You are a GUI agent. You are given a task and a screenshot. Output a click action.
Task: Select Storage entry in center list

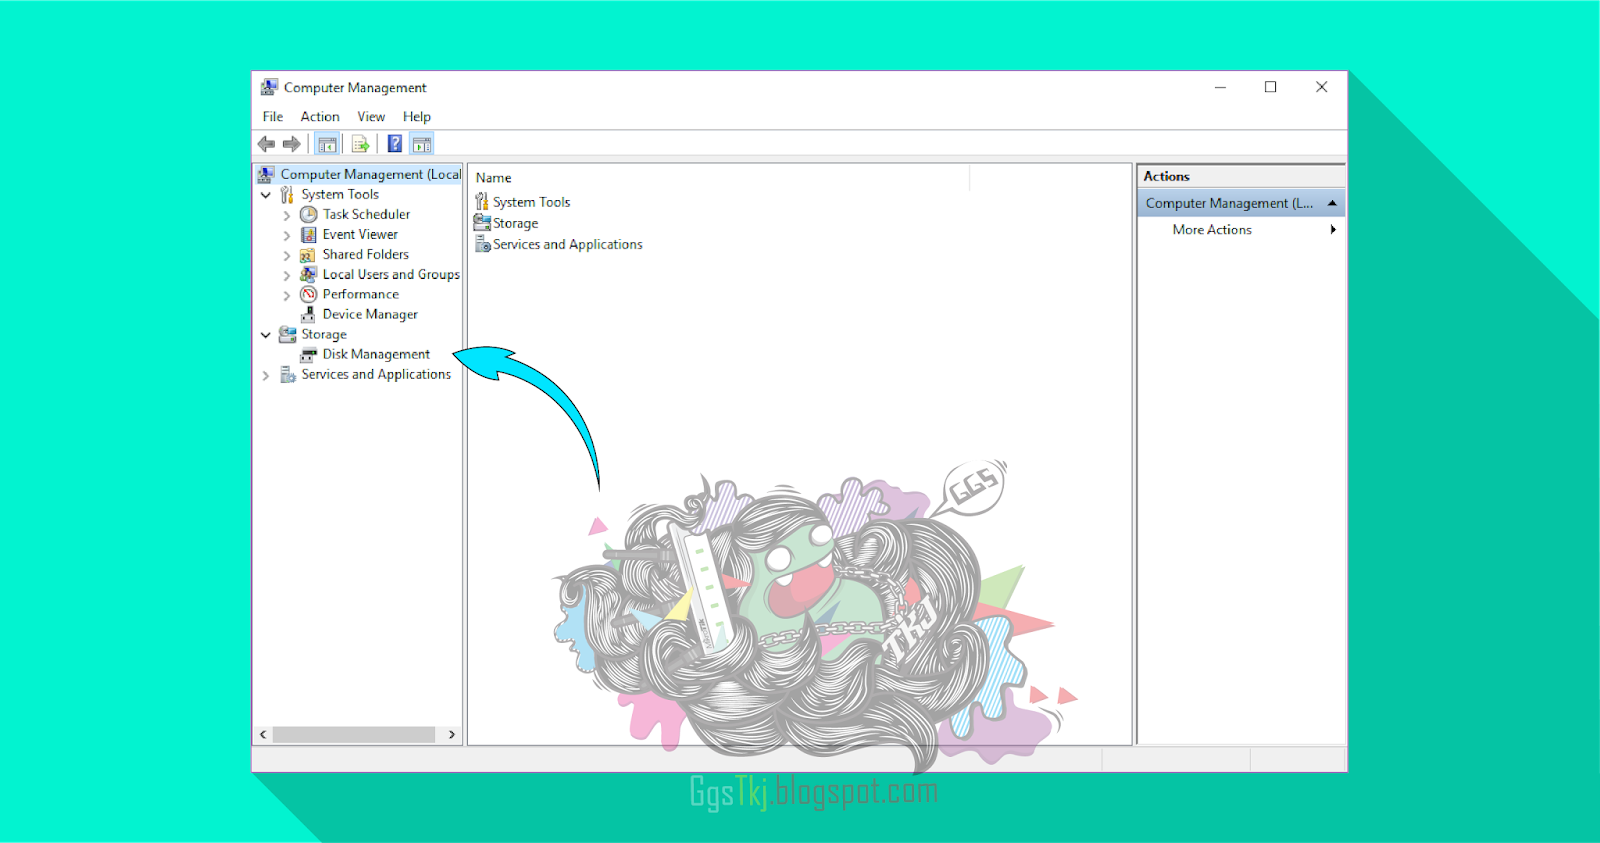click(515, 223)
